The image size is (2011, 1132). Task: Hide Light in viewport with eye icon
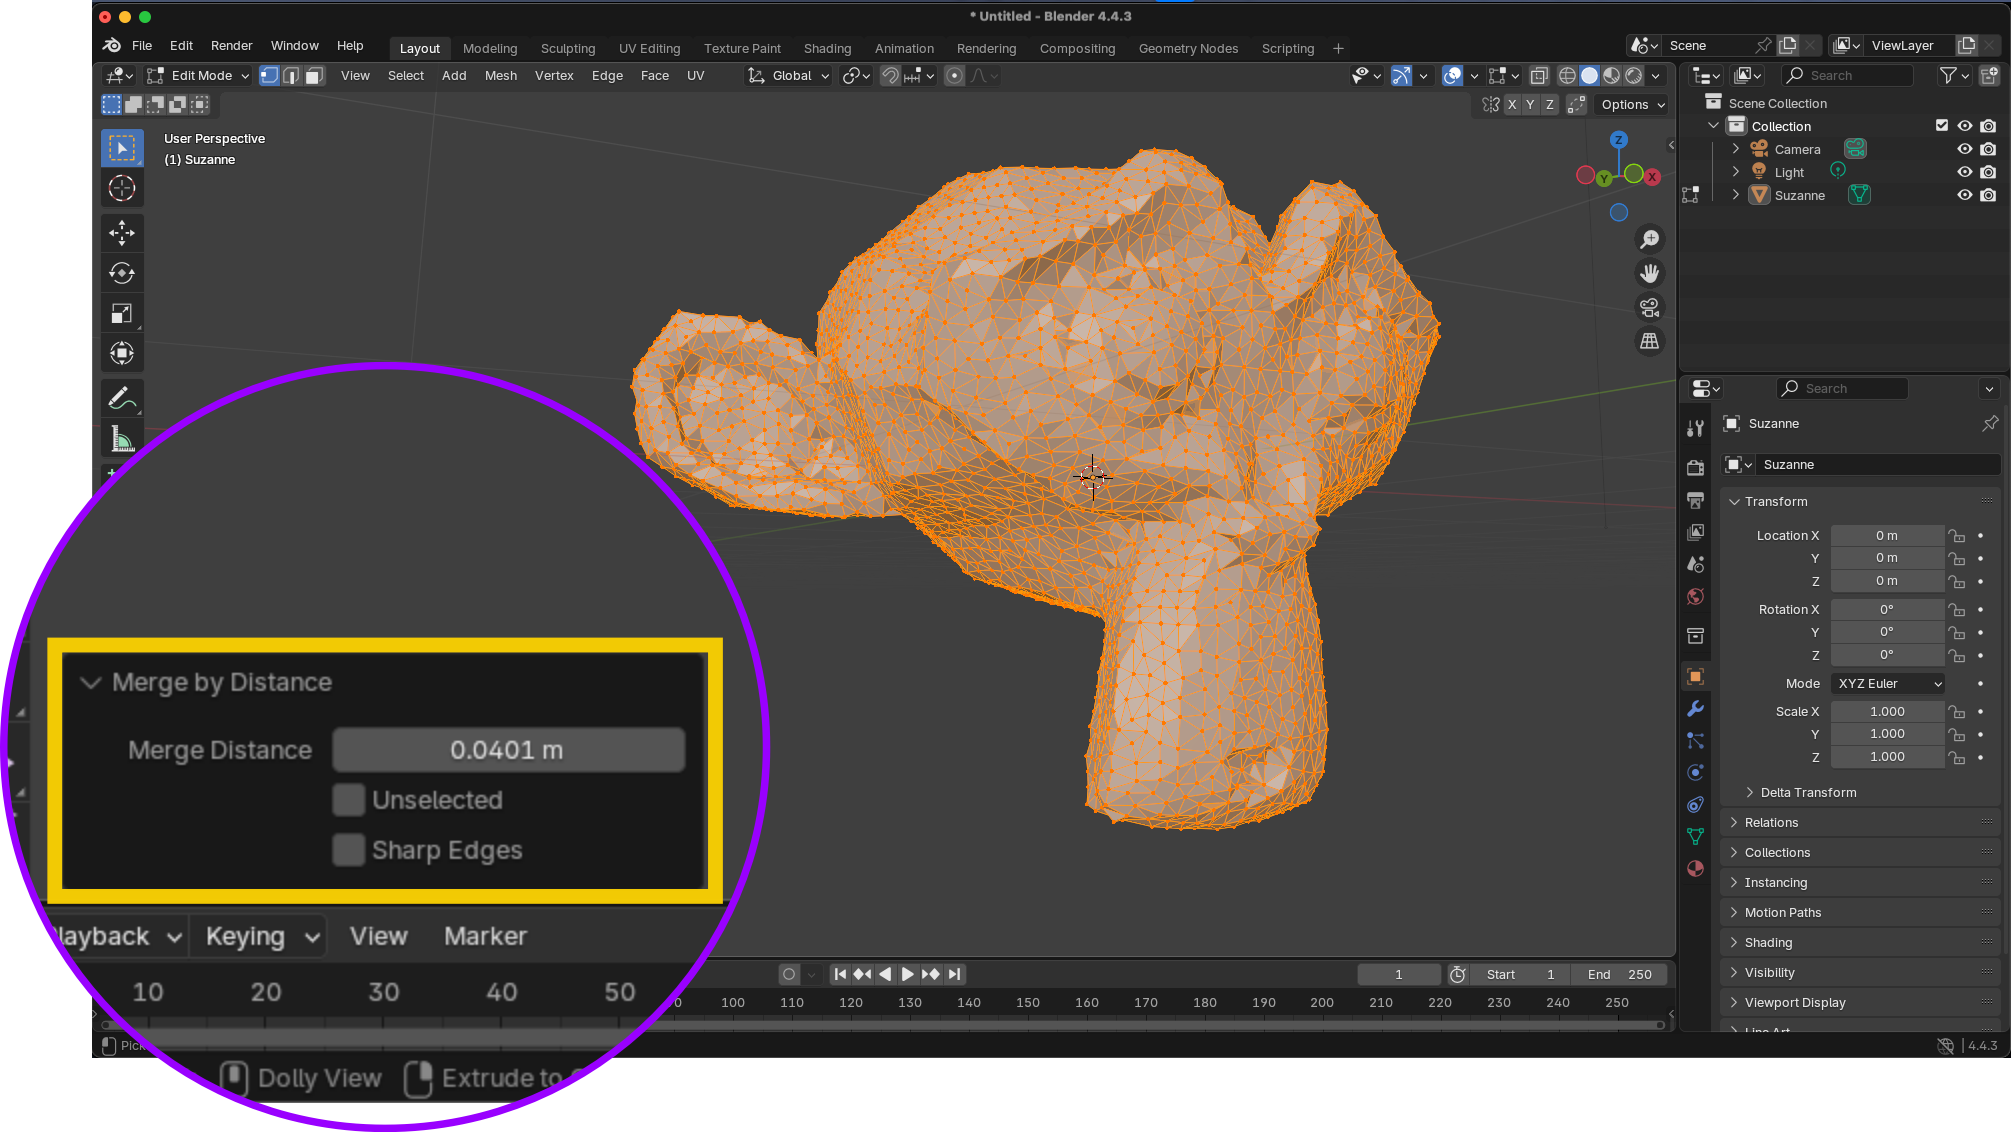(1964, 172)
